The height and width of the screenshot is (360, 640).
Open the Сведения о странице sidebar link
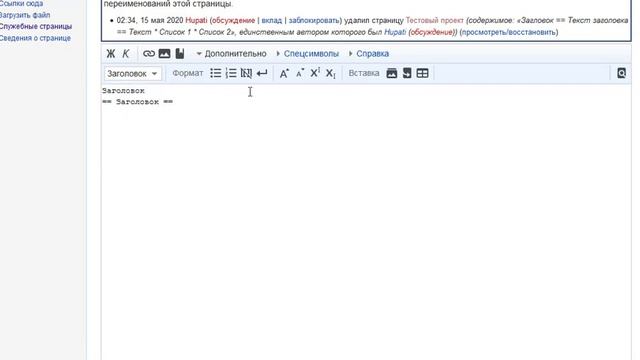pyautogui.click(x=35, y=38)
